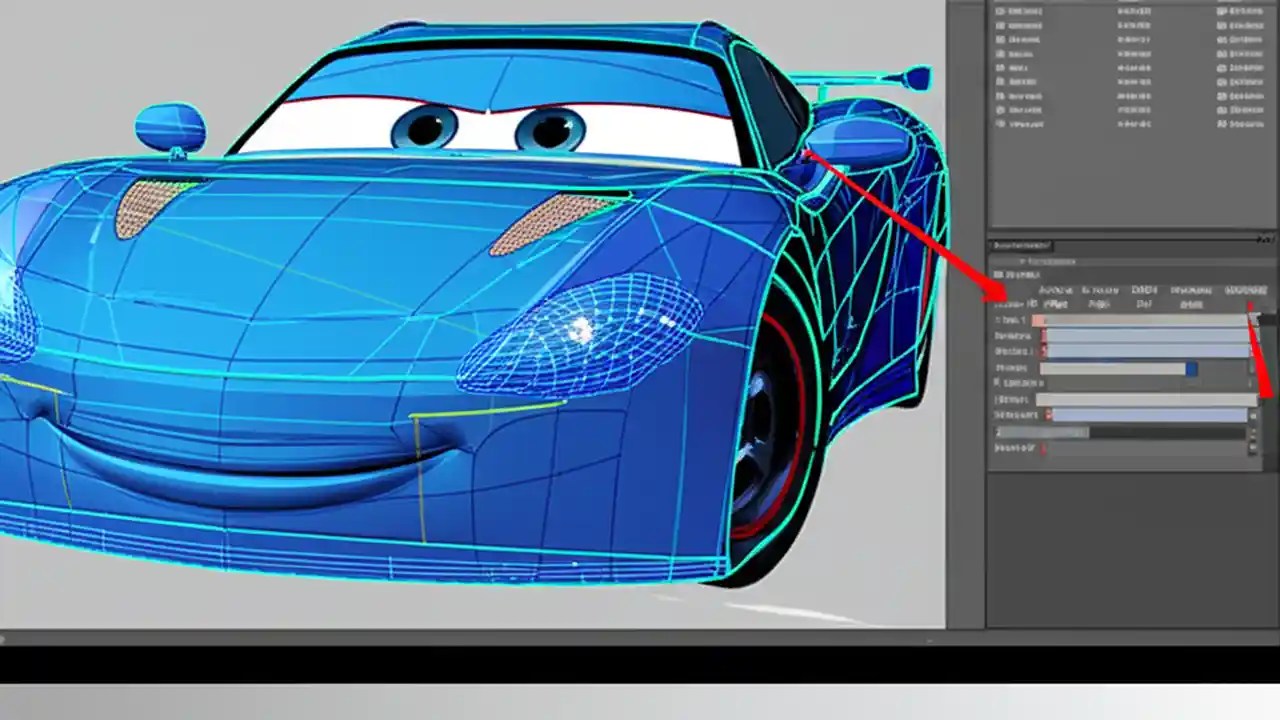Select the icon at the start of the second list row

click(x=1000, y=26)
